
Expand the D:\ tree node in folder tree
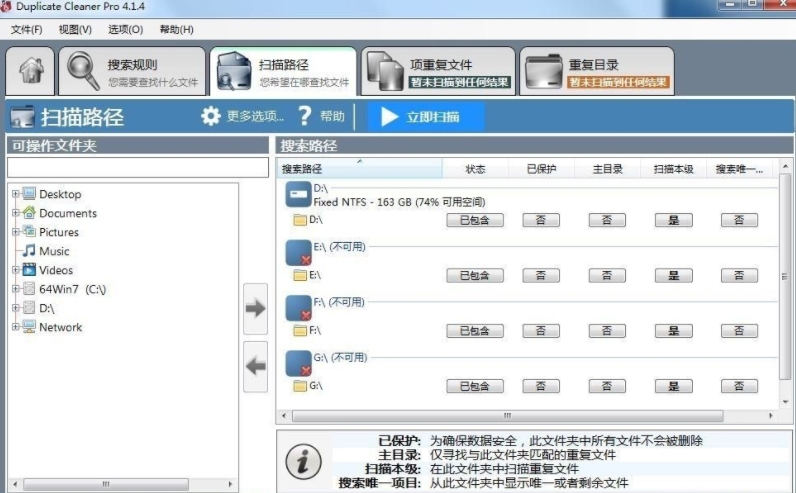[15, 308]
